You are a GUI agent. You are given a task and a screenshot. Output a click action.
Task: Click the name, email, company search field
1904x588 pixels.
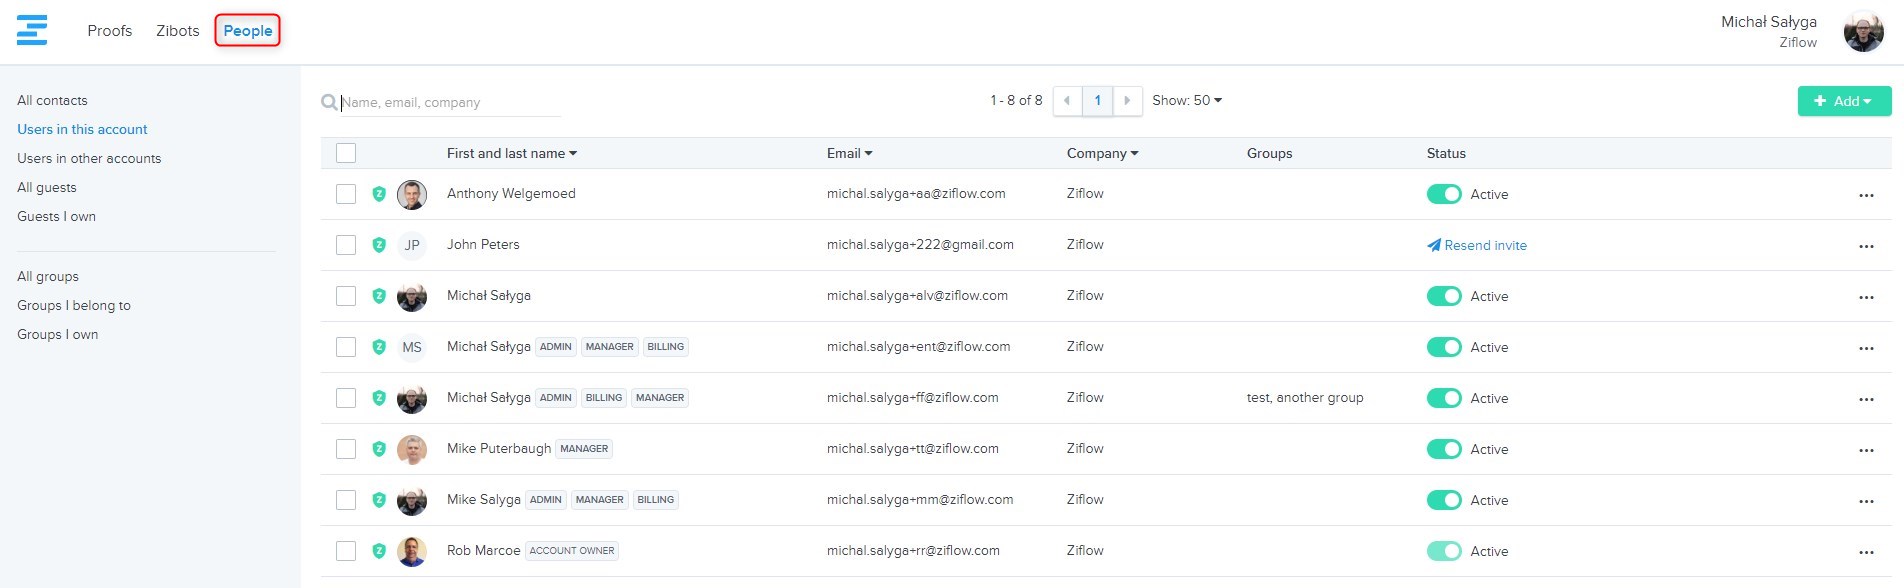[x=450, y=102]
